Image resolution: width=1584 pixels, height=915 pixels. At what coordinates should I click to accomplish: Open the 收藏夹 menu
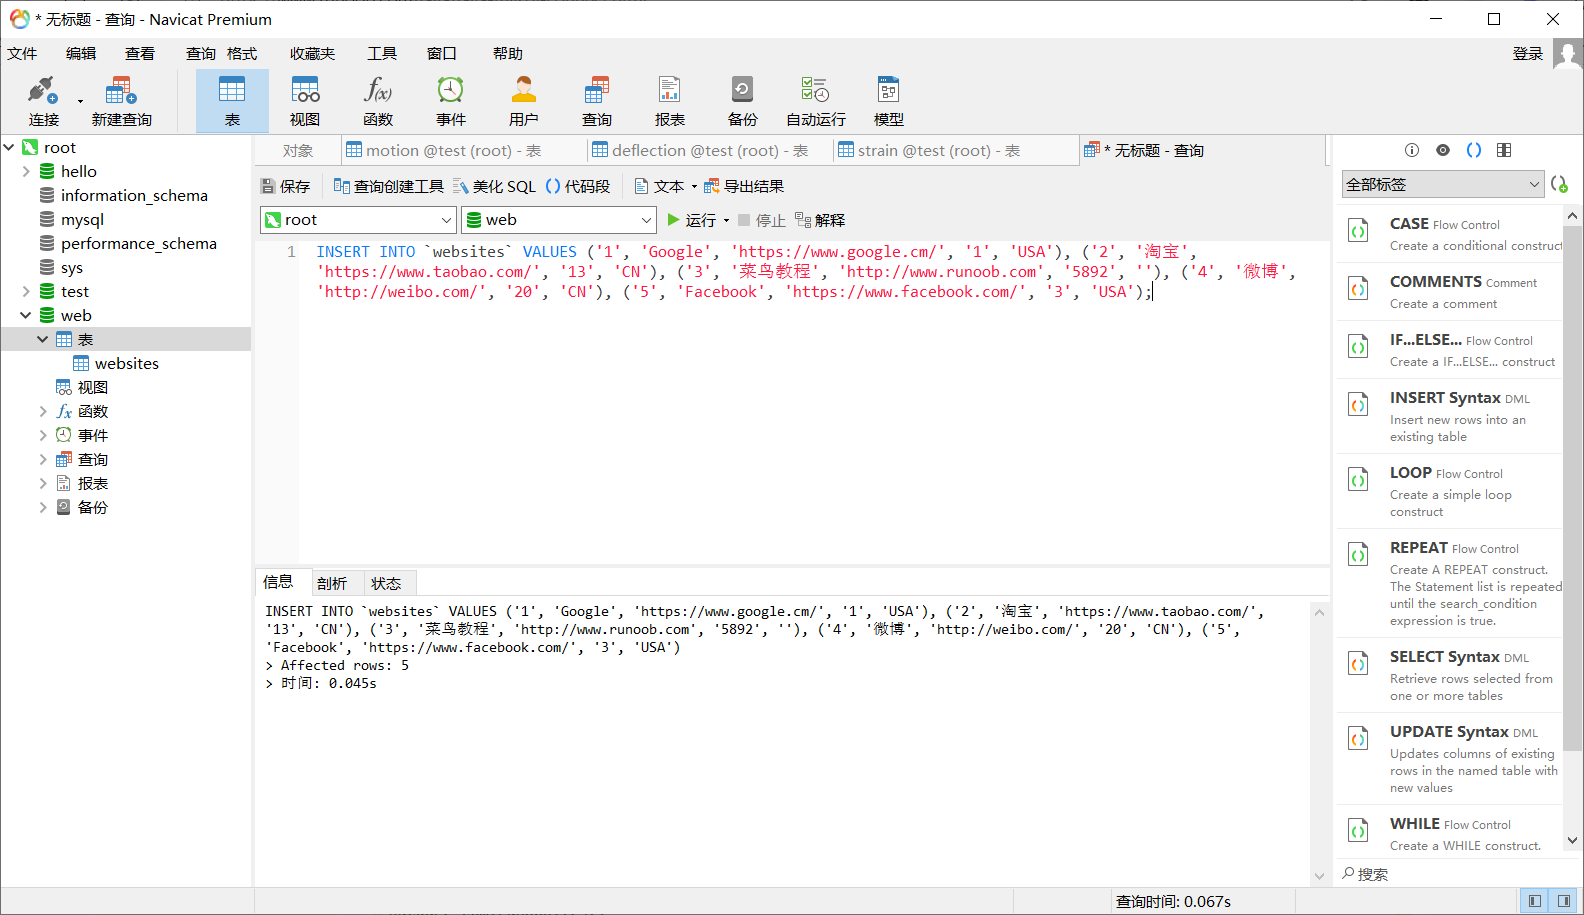[313, 54]
